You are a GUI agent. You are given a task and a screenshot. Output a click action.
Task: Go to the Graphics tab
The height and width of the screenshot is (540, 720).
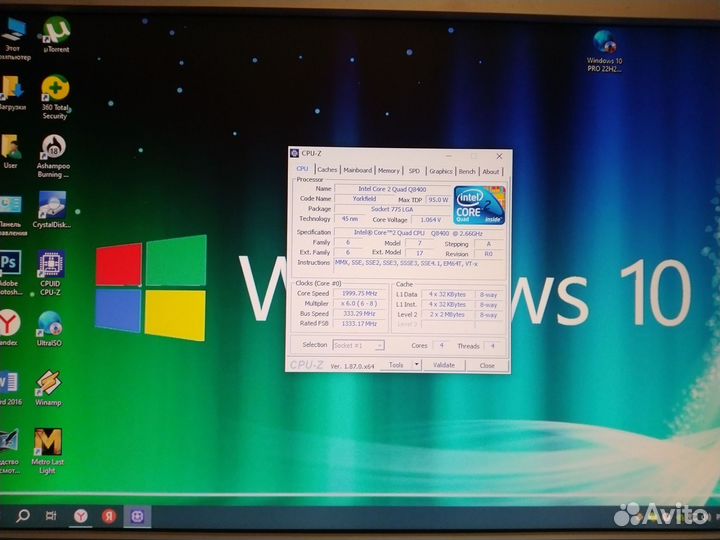(x=441, y=171)
